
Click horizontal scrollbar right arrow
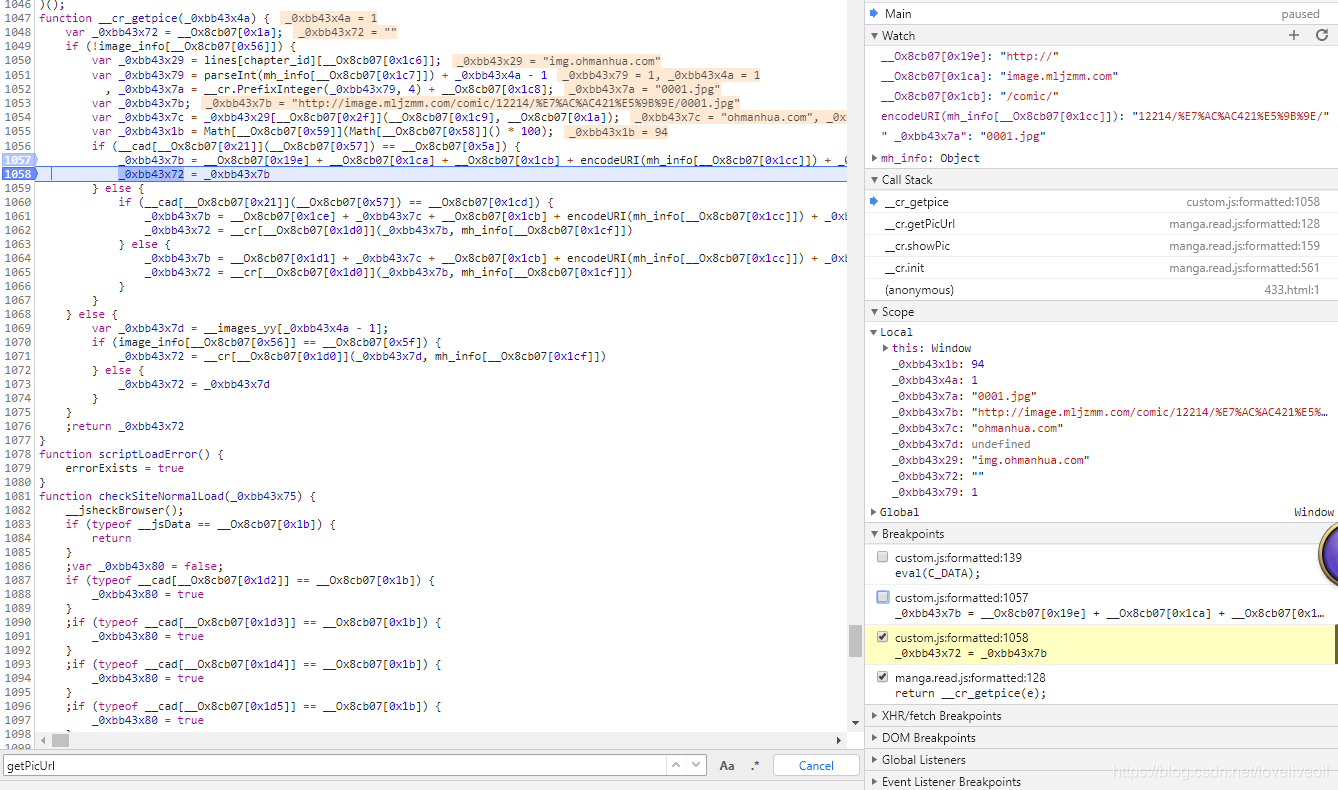point(840,740)
